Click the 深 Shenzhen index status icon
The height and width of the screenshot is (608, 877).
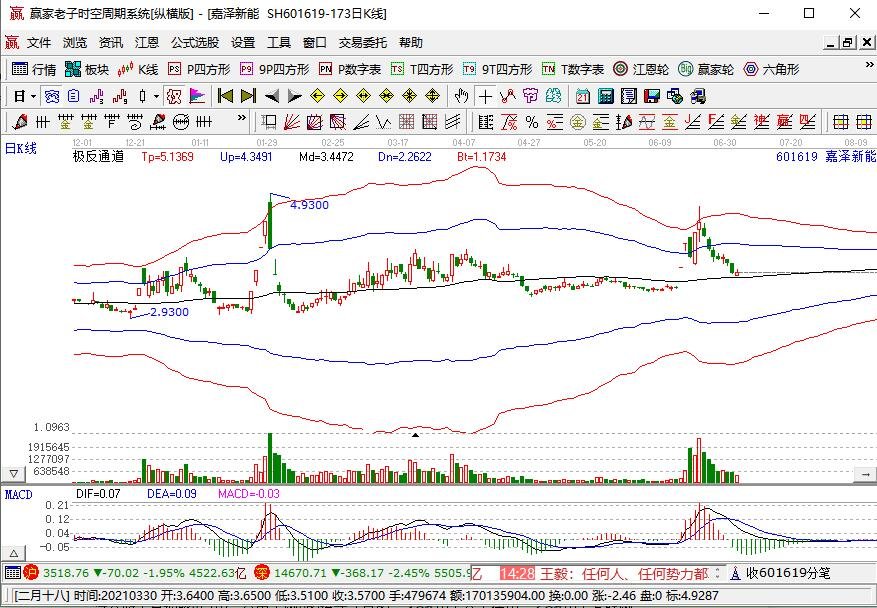261,572
